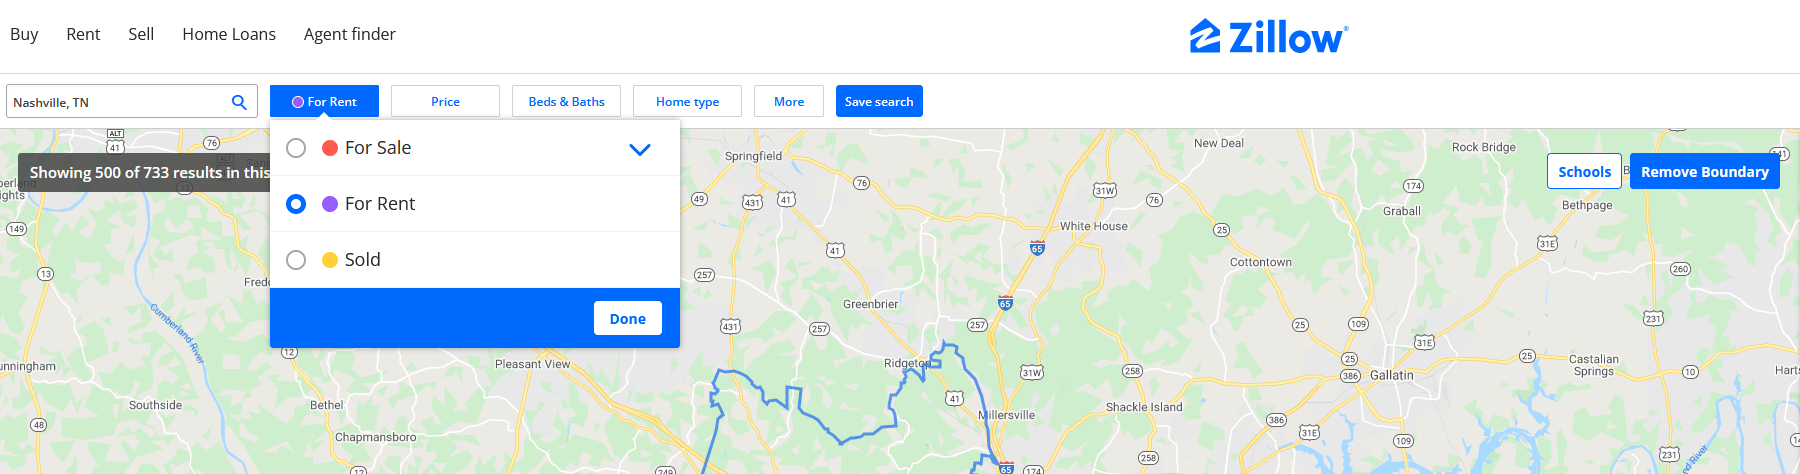Click the Zillow logo

1269,37
